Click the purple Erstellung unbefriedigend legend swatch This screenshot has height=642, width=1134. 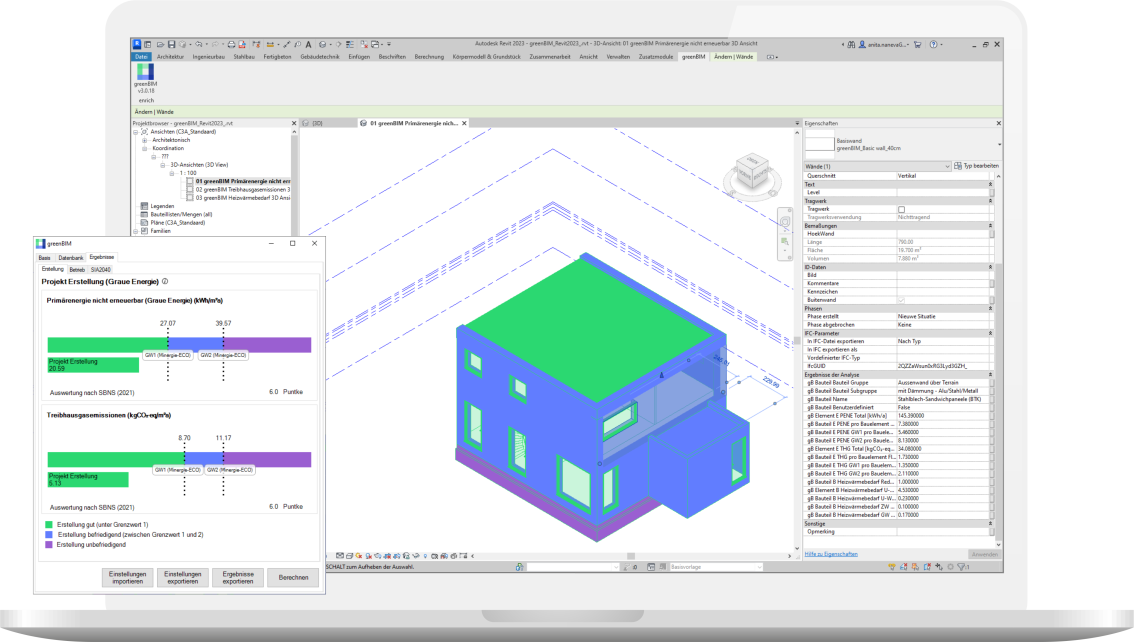point(49,545)
